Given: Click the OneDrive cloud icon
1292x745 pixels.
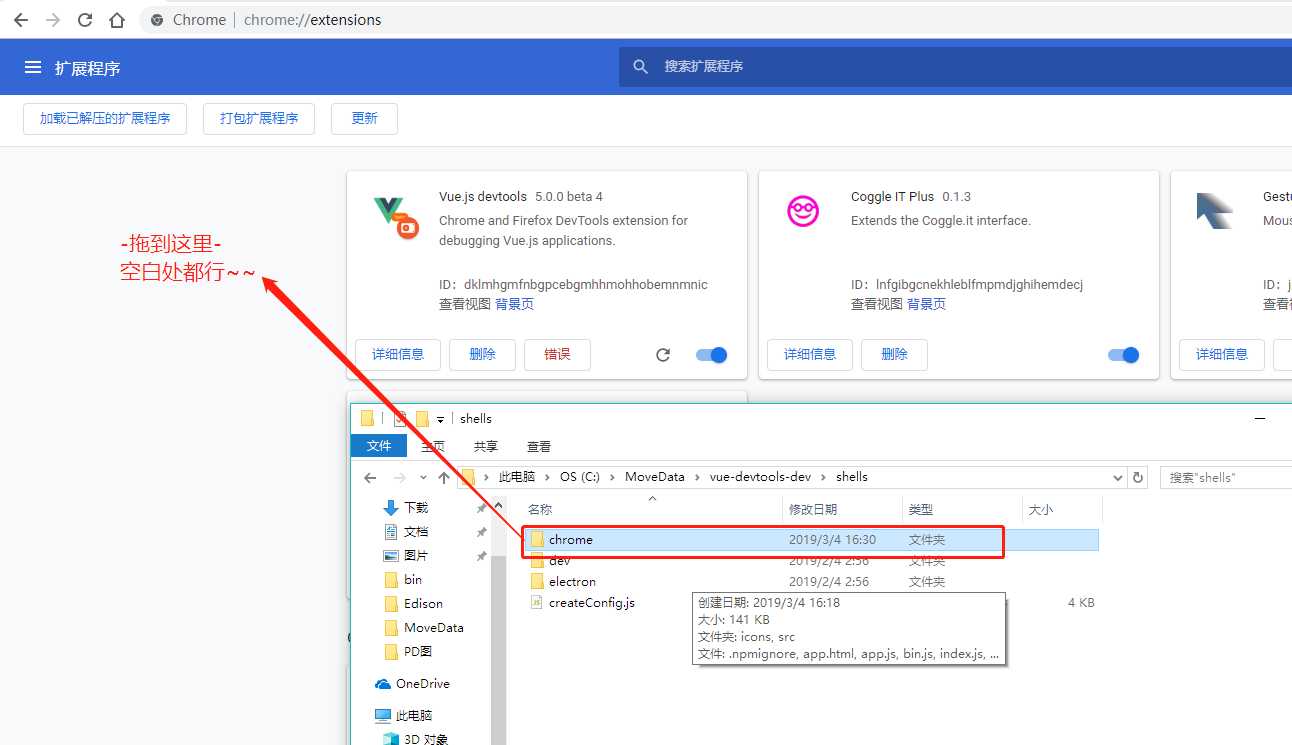Looking at the screenshot, I should 382,684.
